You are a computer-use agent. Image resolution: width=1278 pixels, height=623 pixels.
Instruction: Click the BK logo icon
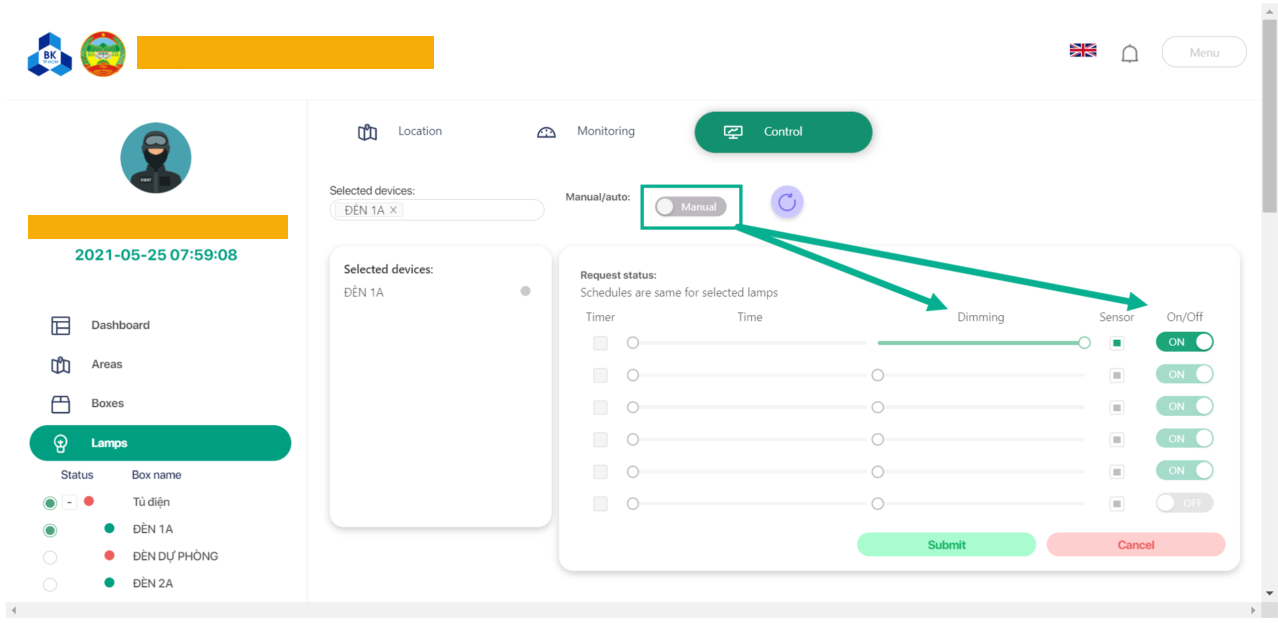point(50,55)
